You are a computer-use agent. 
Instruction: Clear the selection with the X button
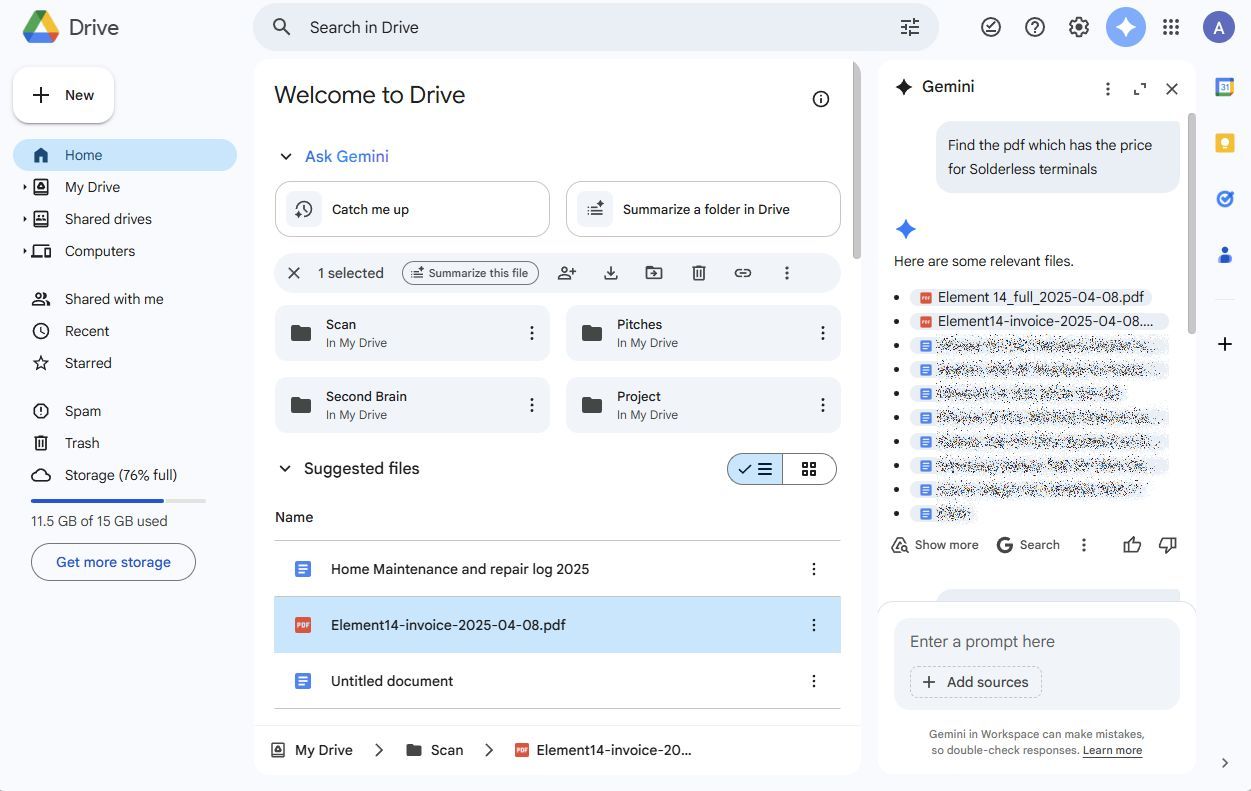tap(294, 273)
